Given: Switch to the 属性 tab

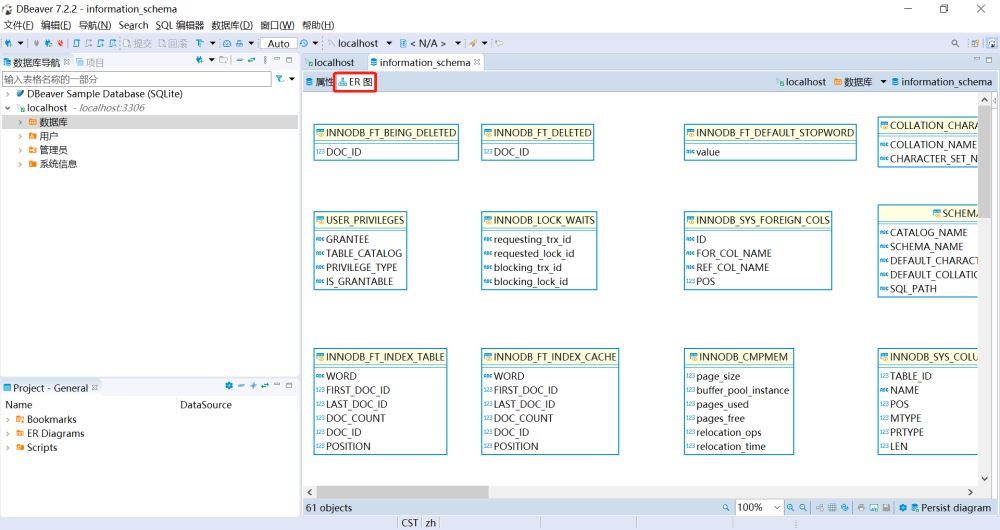Looking at the screenshot, I should 319,82.
